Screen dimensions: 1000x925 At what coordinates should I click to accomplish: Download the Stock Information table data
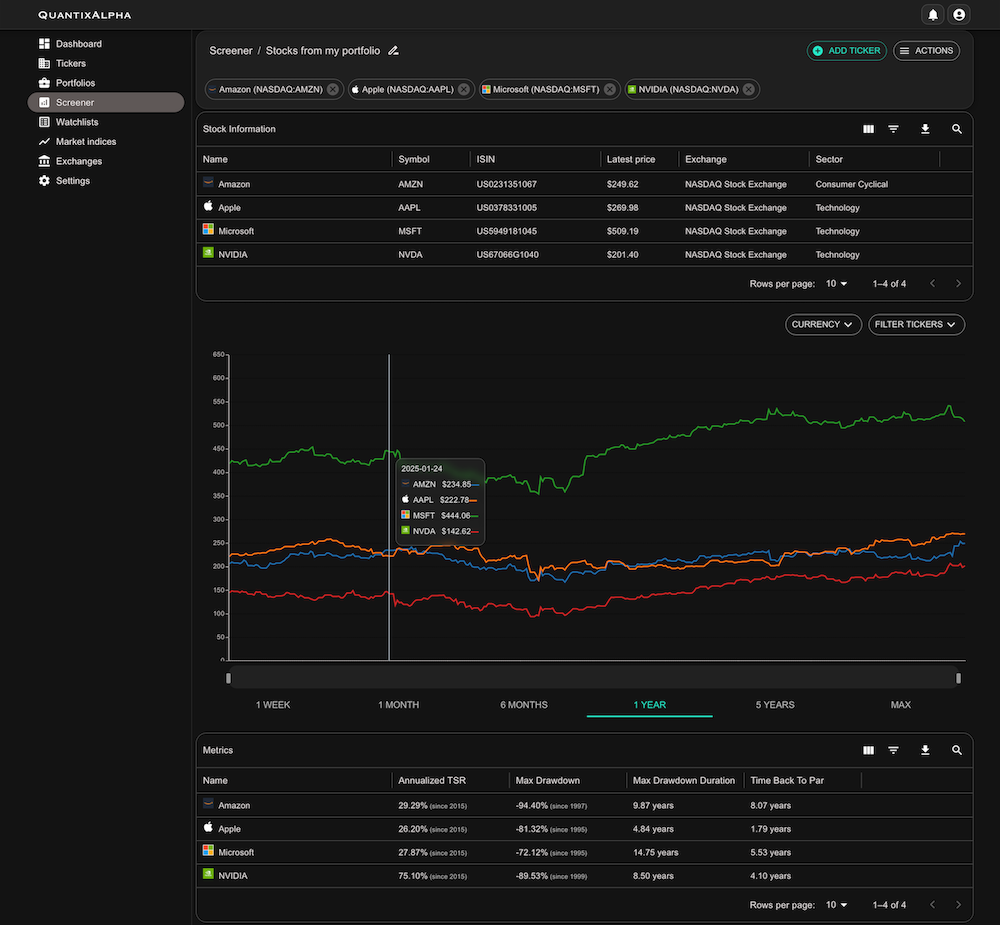925,129
